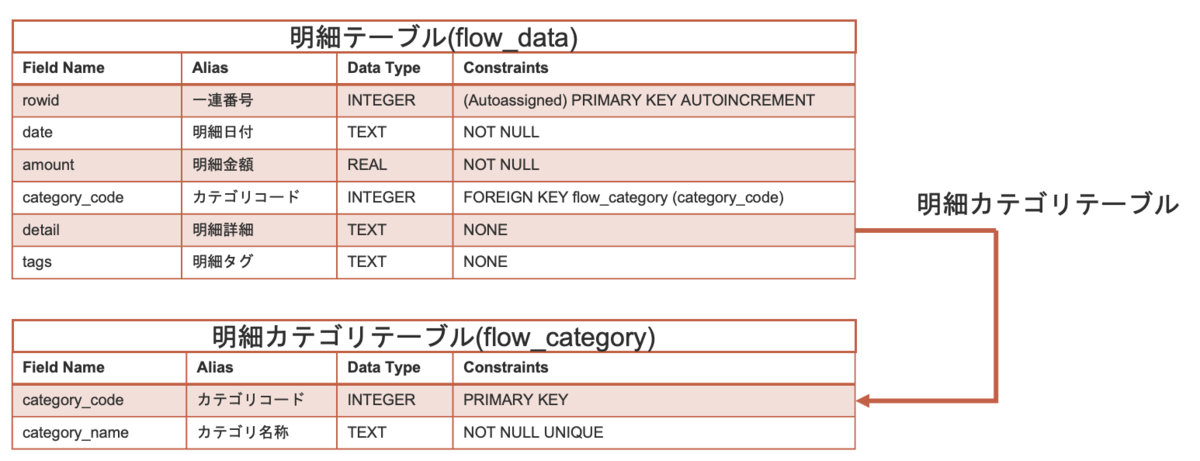Select category_code in the flow_data table
This screenshot has width=1200, height=461.
[99, 197]
